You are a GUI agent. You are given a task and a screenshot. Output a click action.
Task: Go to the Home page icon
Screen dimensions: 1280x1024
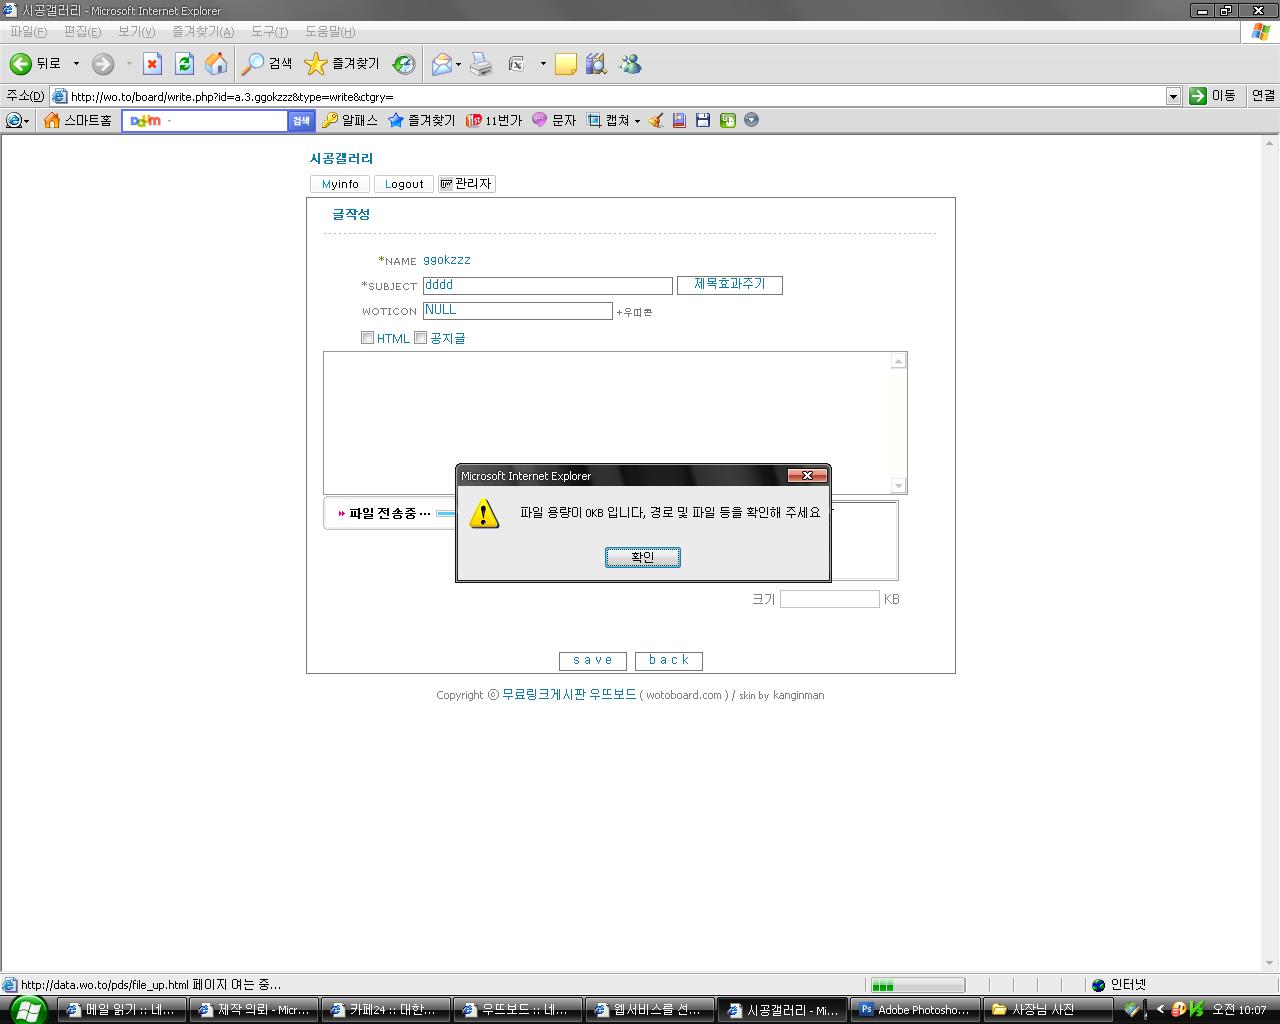tap(216, 64)
